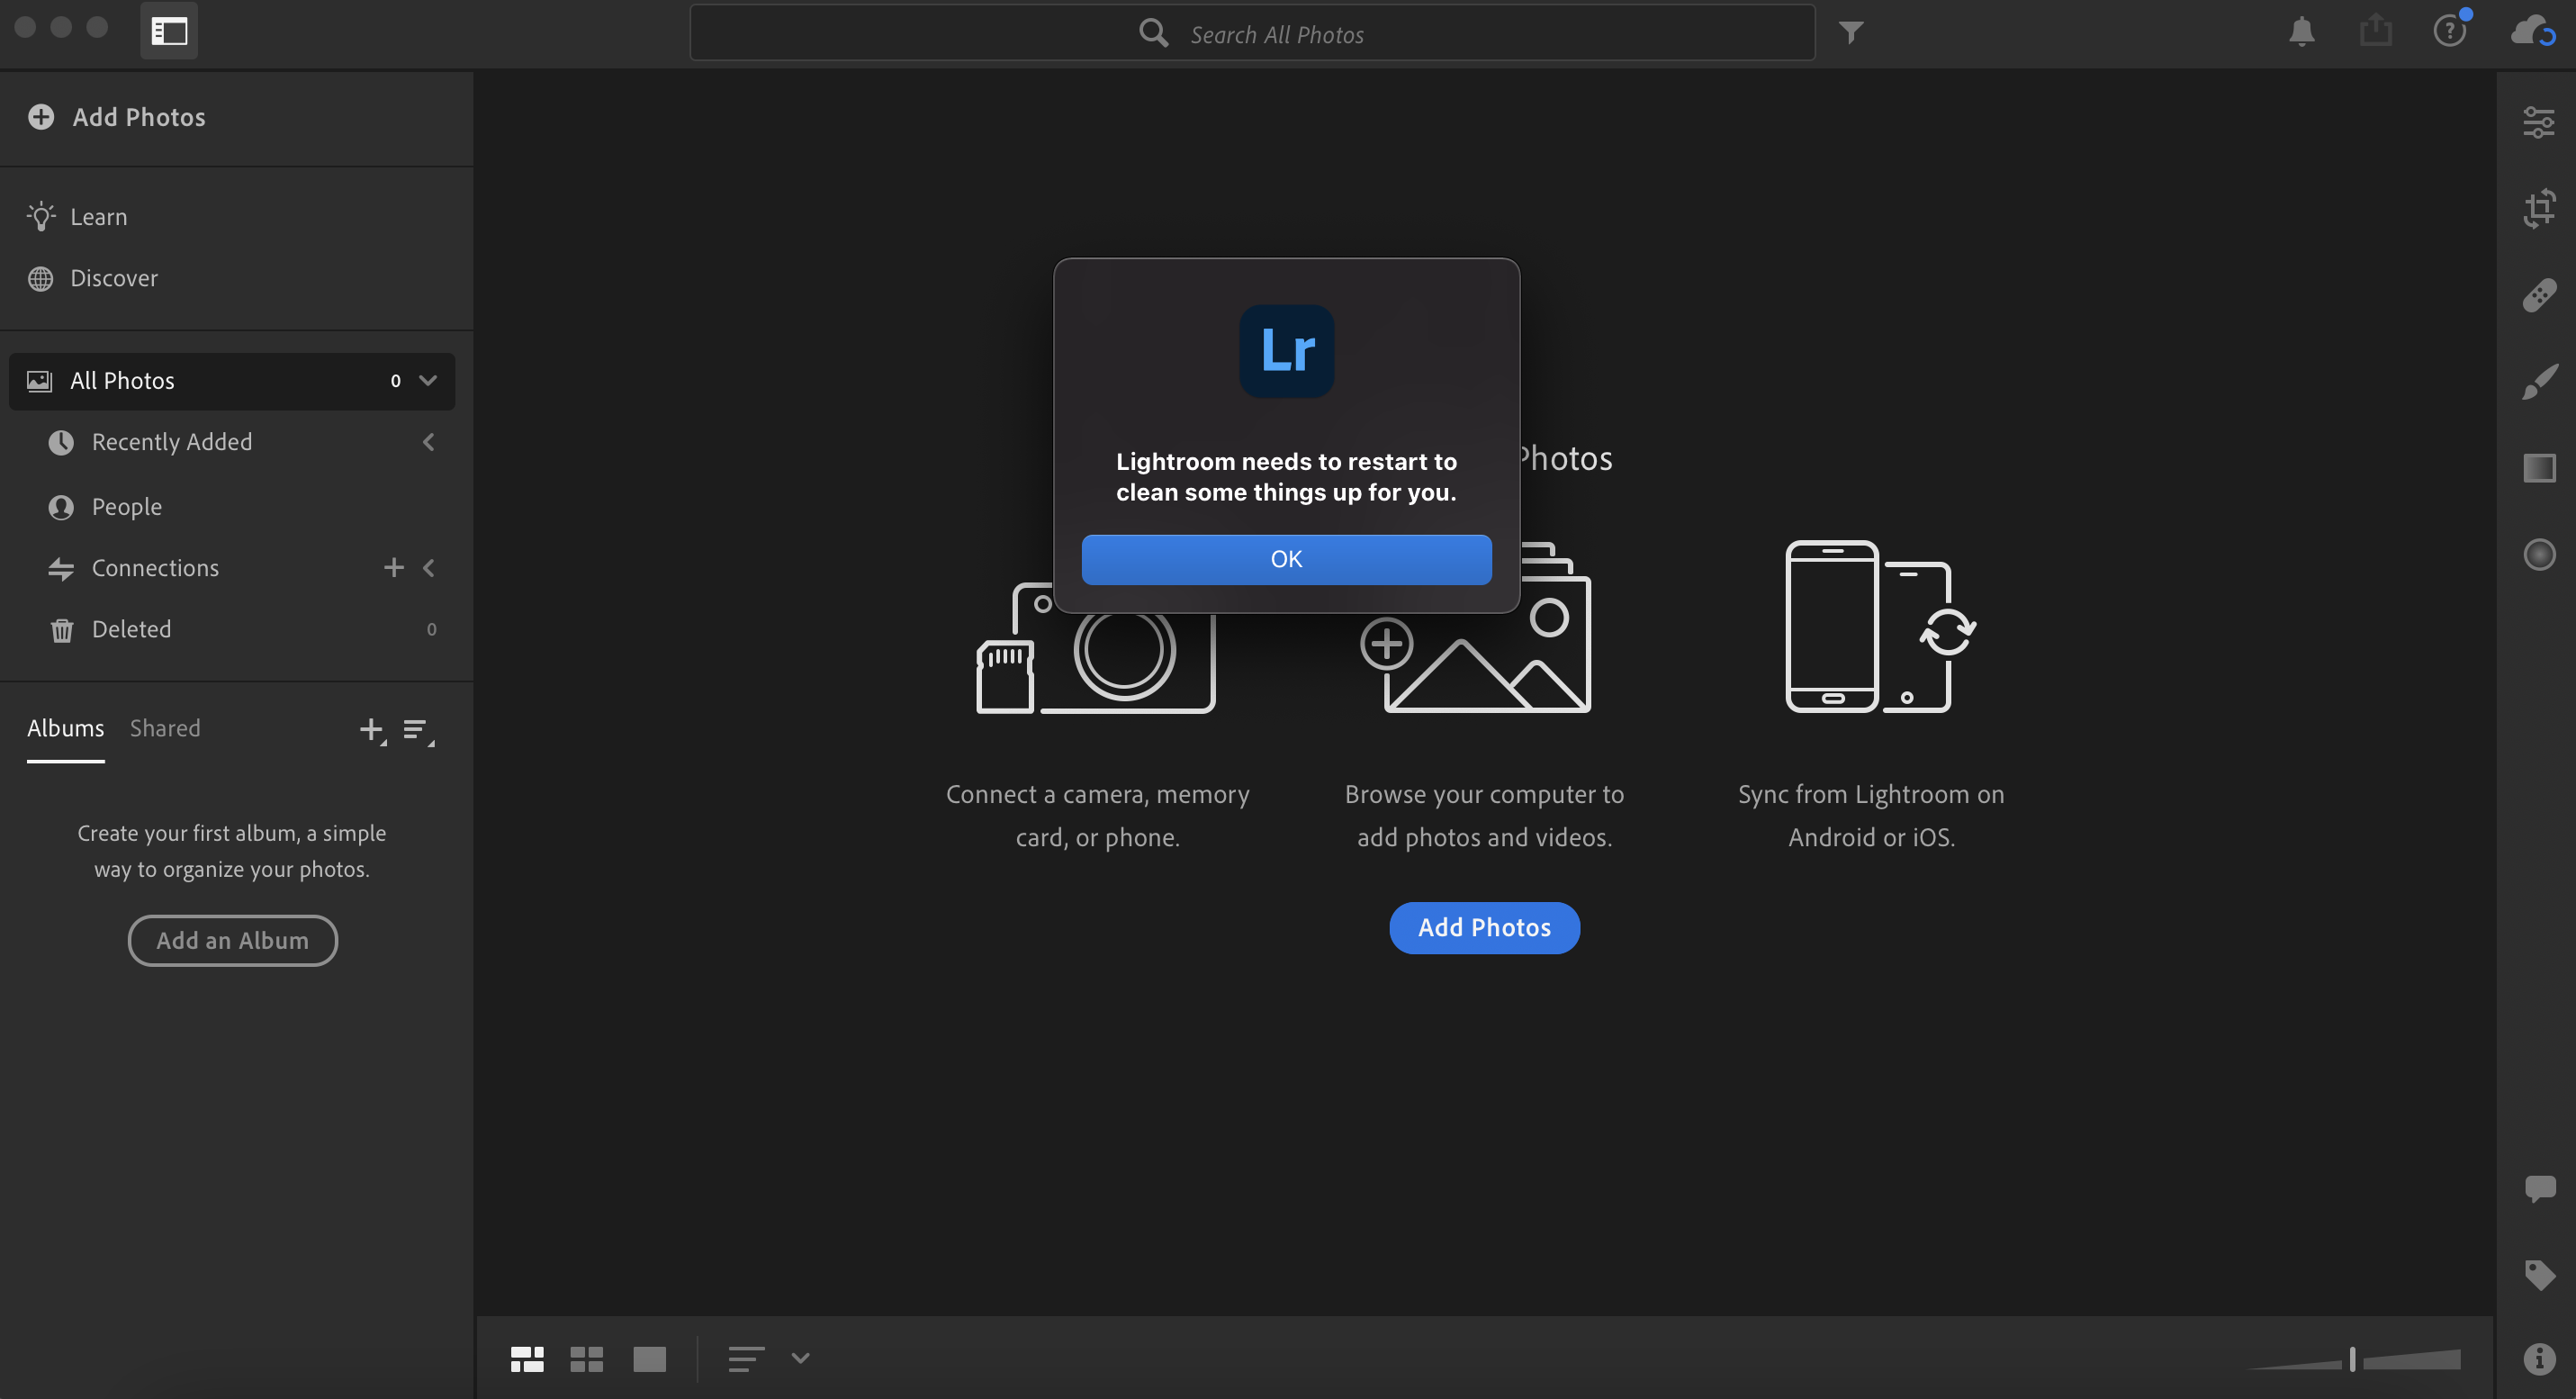Enable the large thumbnail view mode
Image resolution: width=2576 pixels, height=1399 pixels.
[x=649, y=1358]
